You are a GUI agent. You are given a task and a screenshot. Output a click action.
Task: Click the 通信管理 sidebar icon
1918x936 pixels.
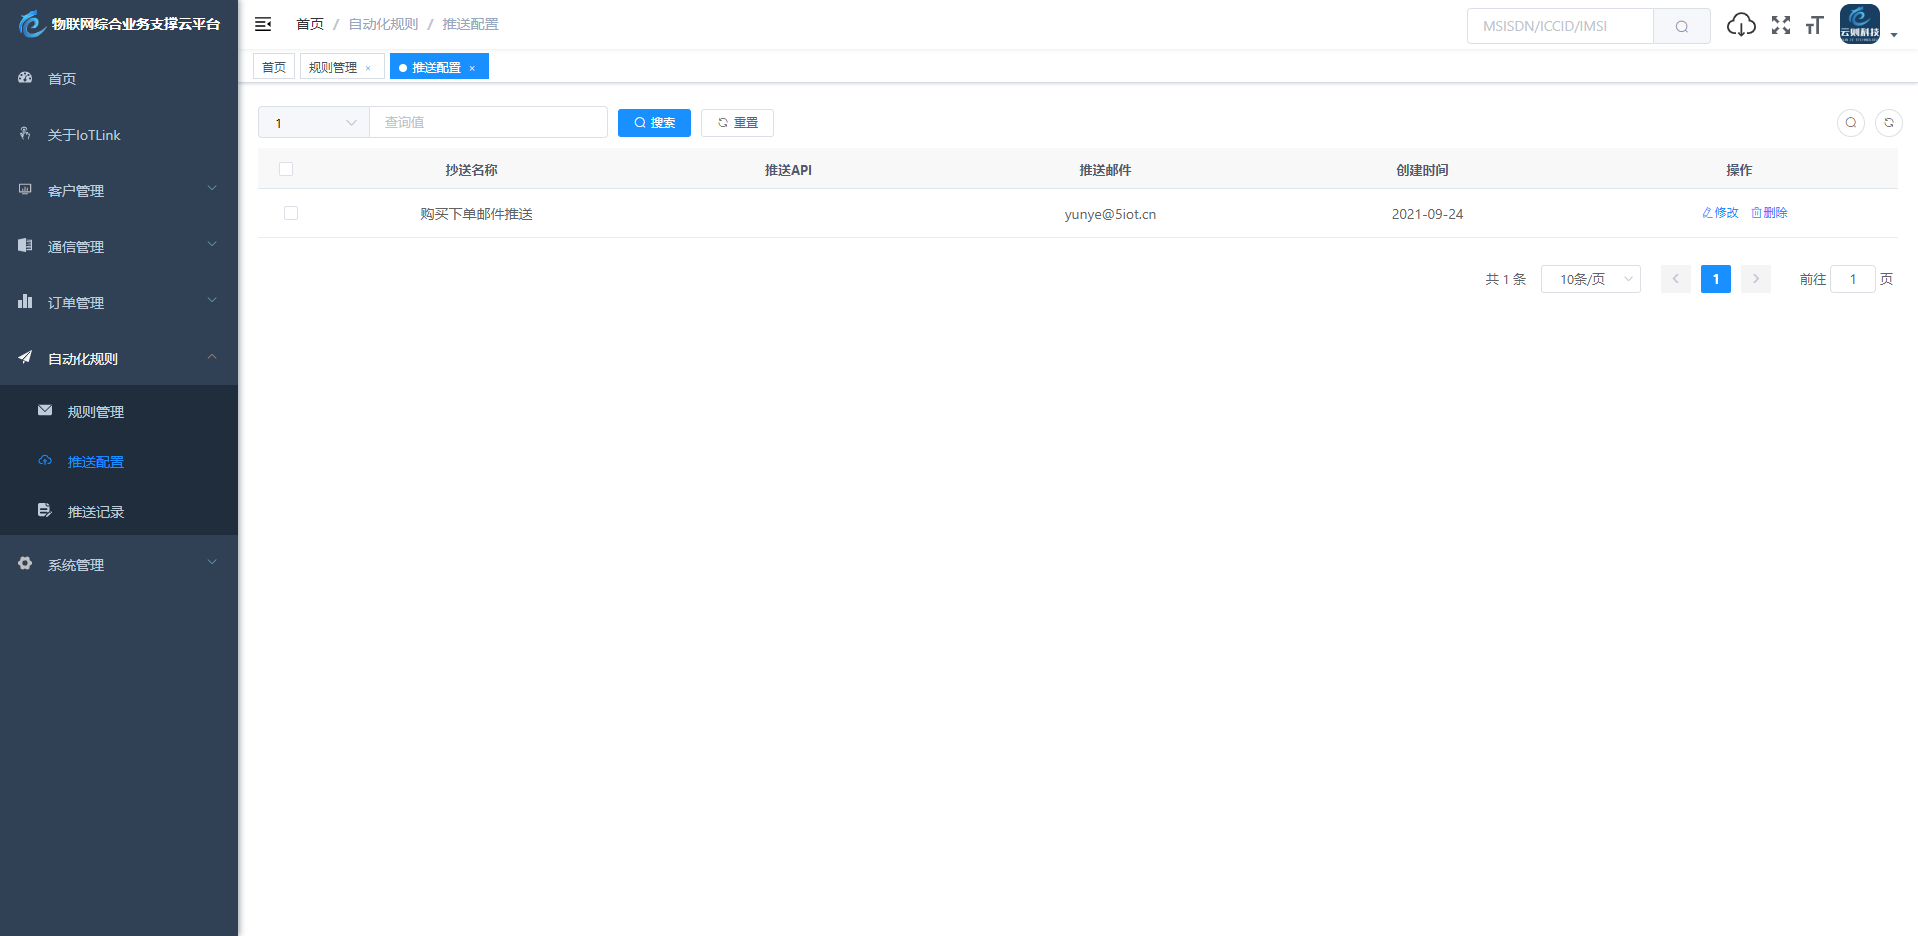pos(25,245)
